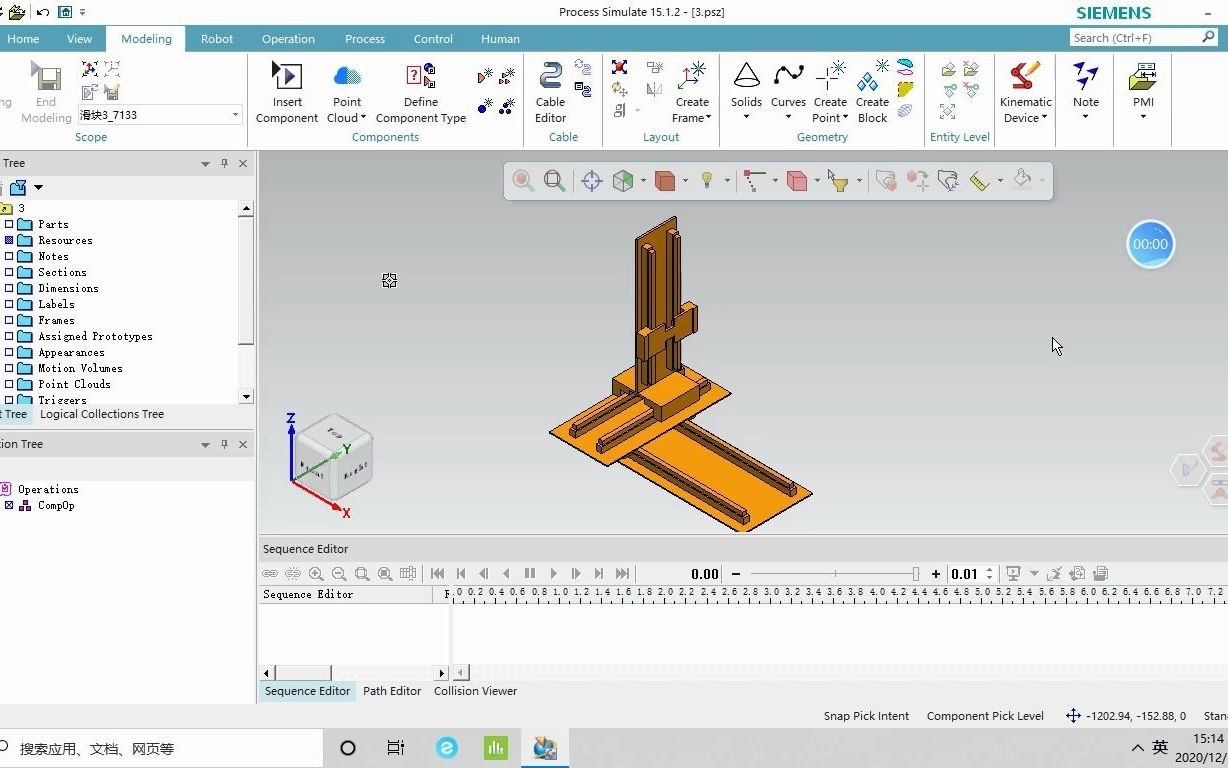Click the Center Of Rotation icon in viewport
The image size is (1228, 768).
pyautogui.click(x=590, y=180)
